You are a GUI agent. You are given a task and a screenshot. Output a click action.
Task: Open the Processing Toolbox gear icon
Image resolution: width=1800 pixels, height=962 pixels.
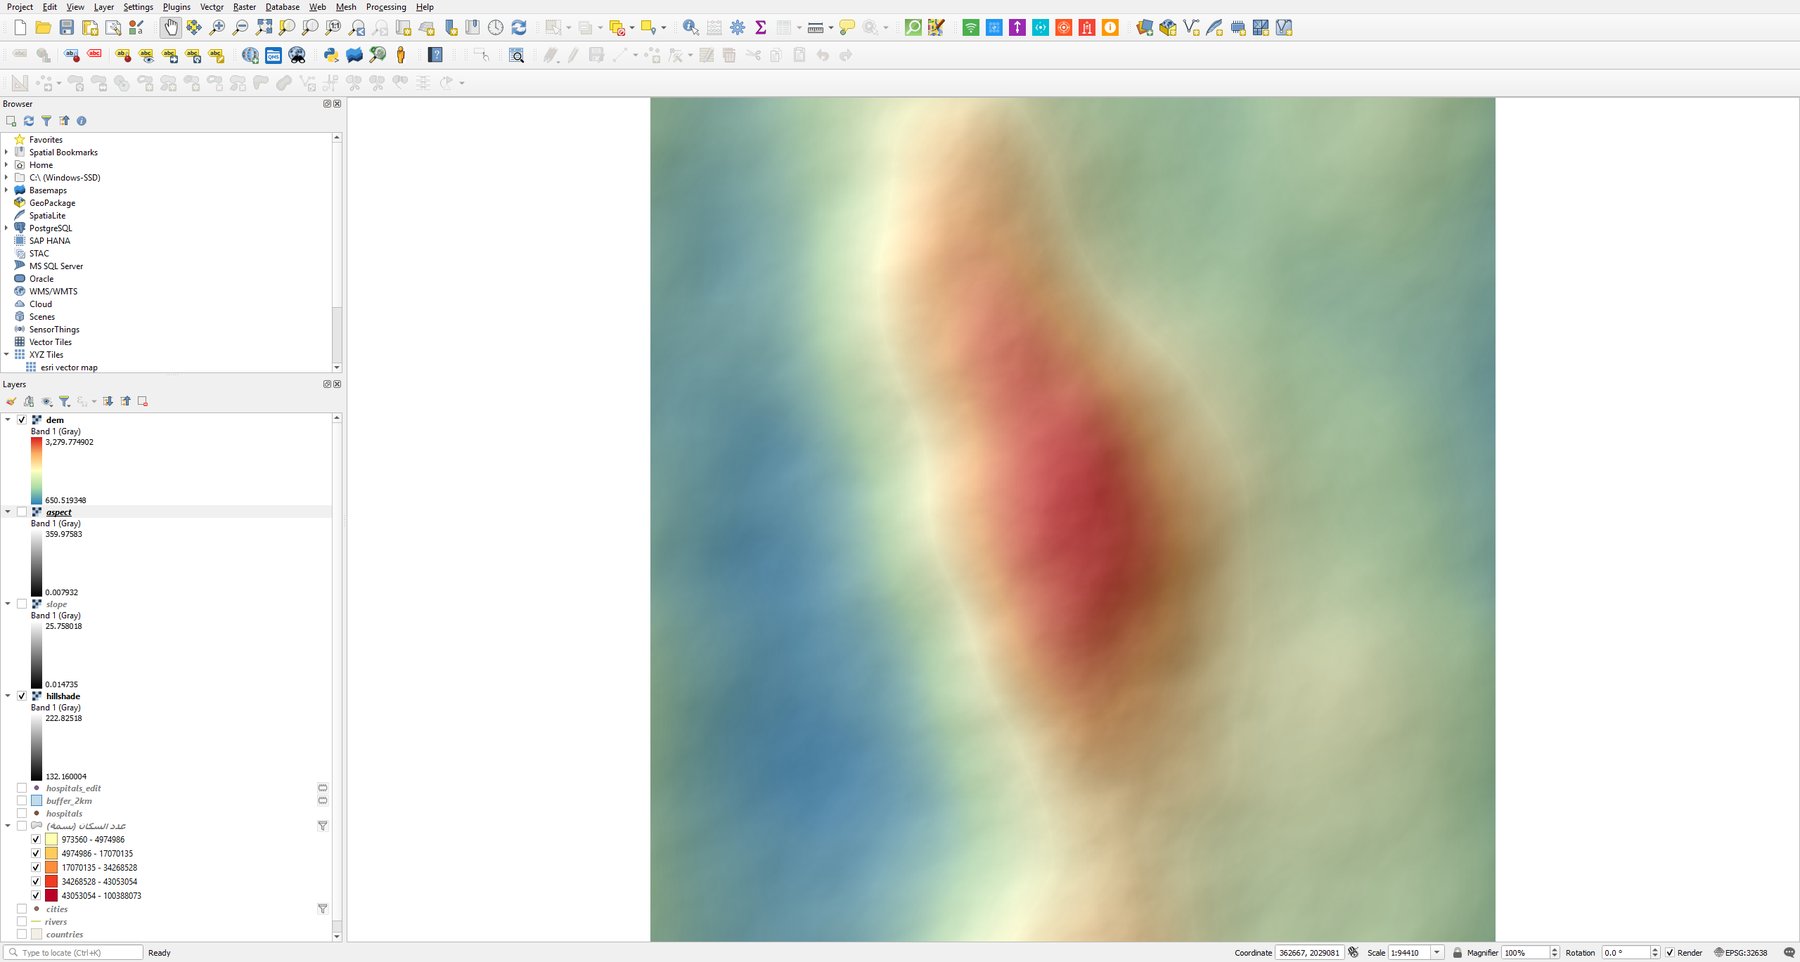coord(738,28)
